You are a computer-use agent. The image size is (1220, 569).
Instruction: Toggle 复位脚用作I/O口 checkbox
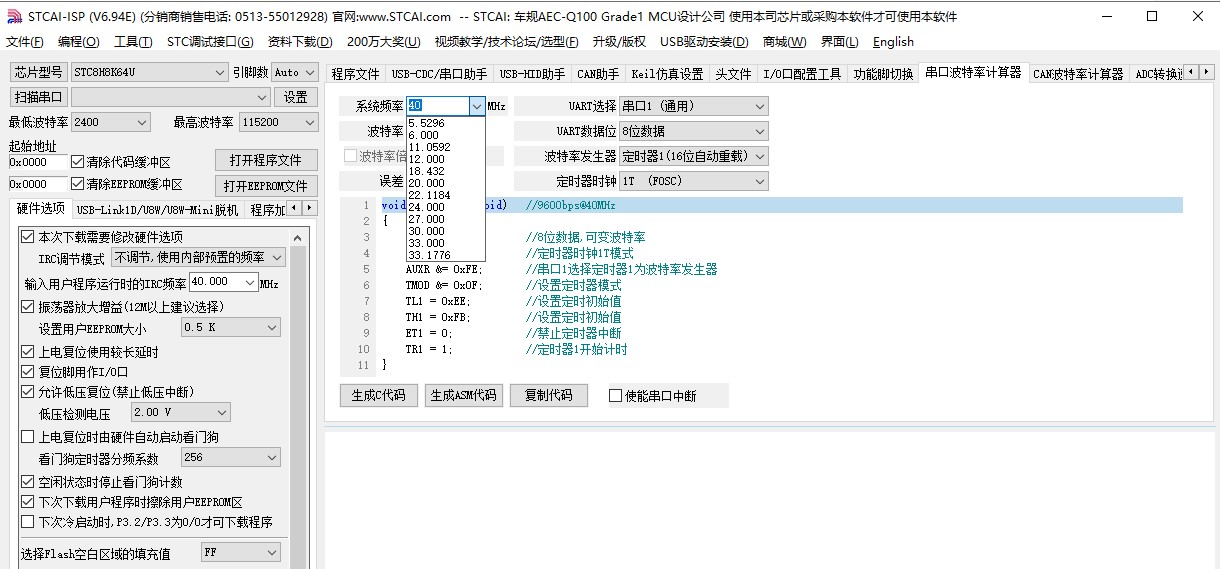28,372
